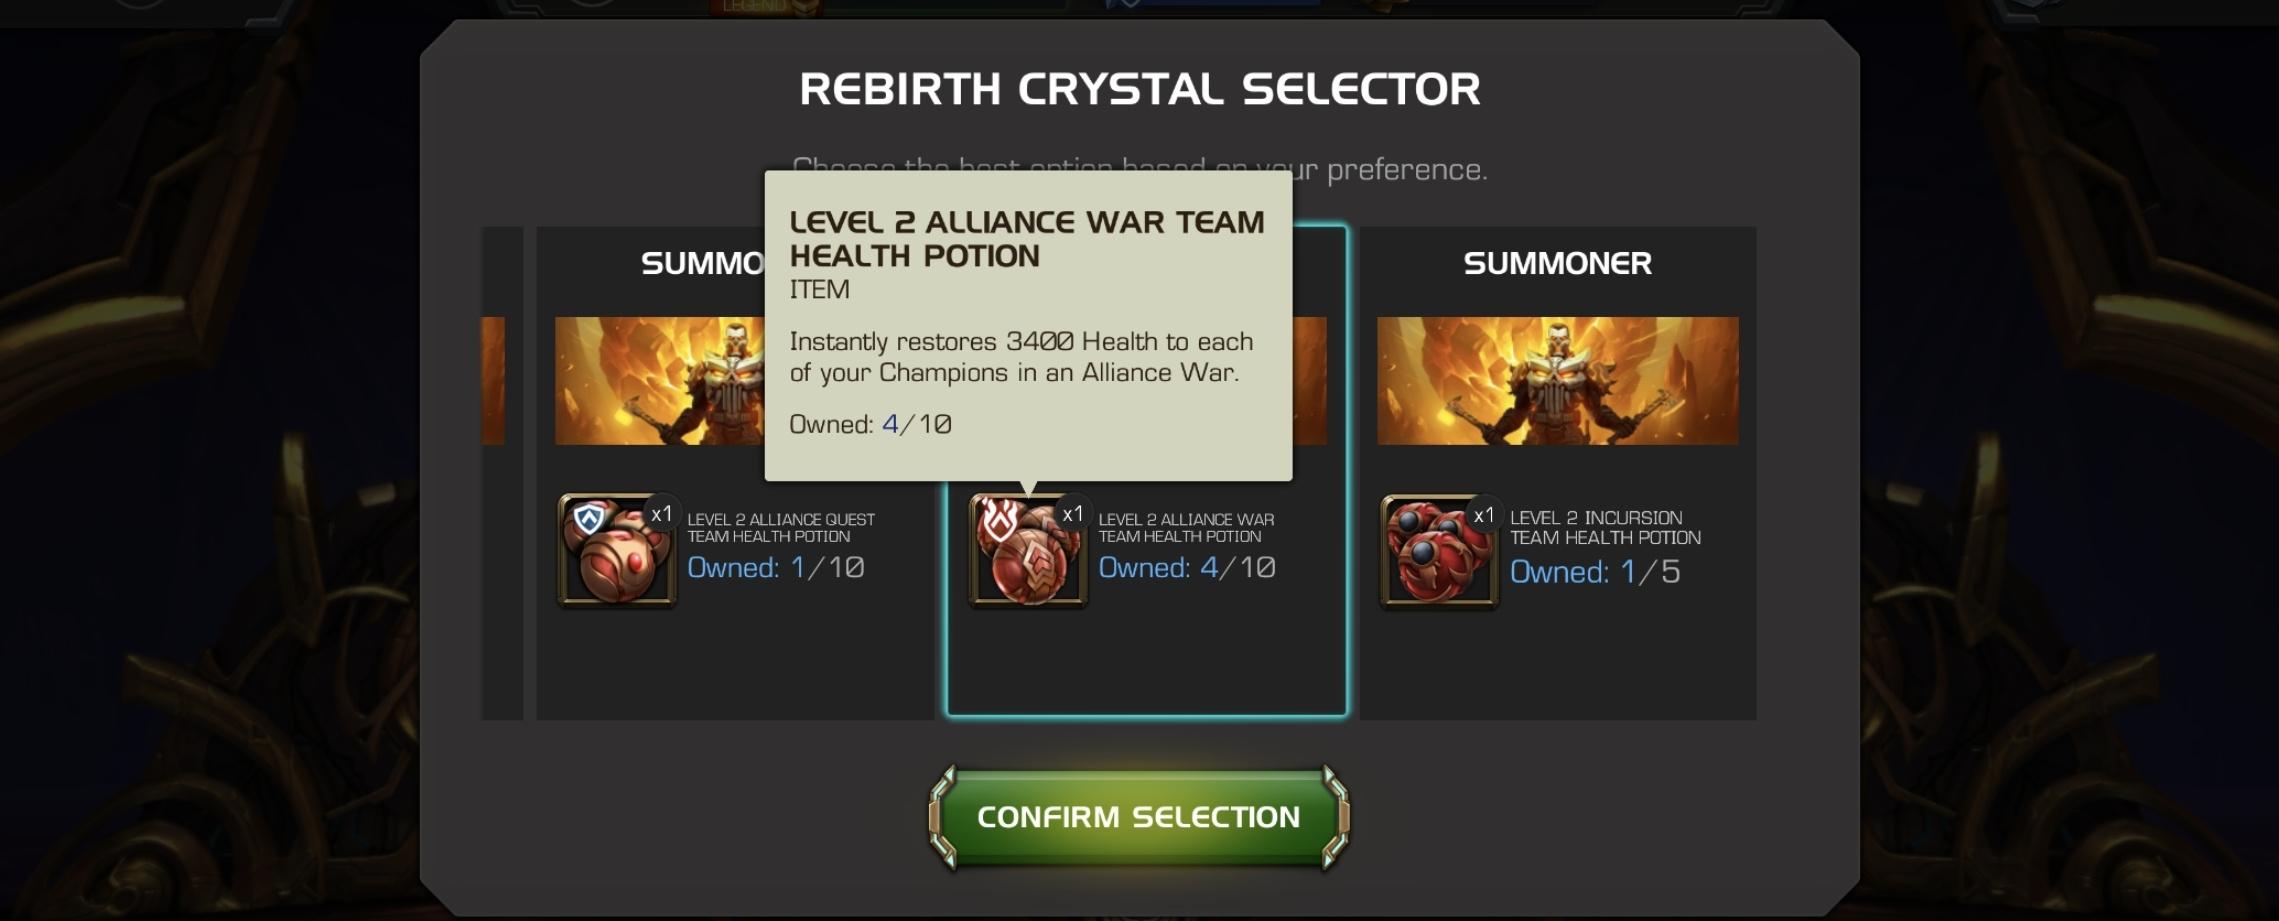
Task: Tap the Alliance War Team Health Potion icon
Action: [x=1028, y=551]
